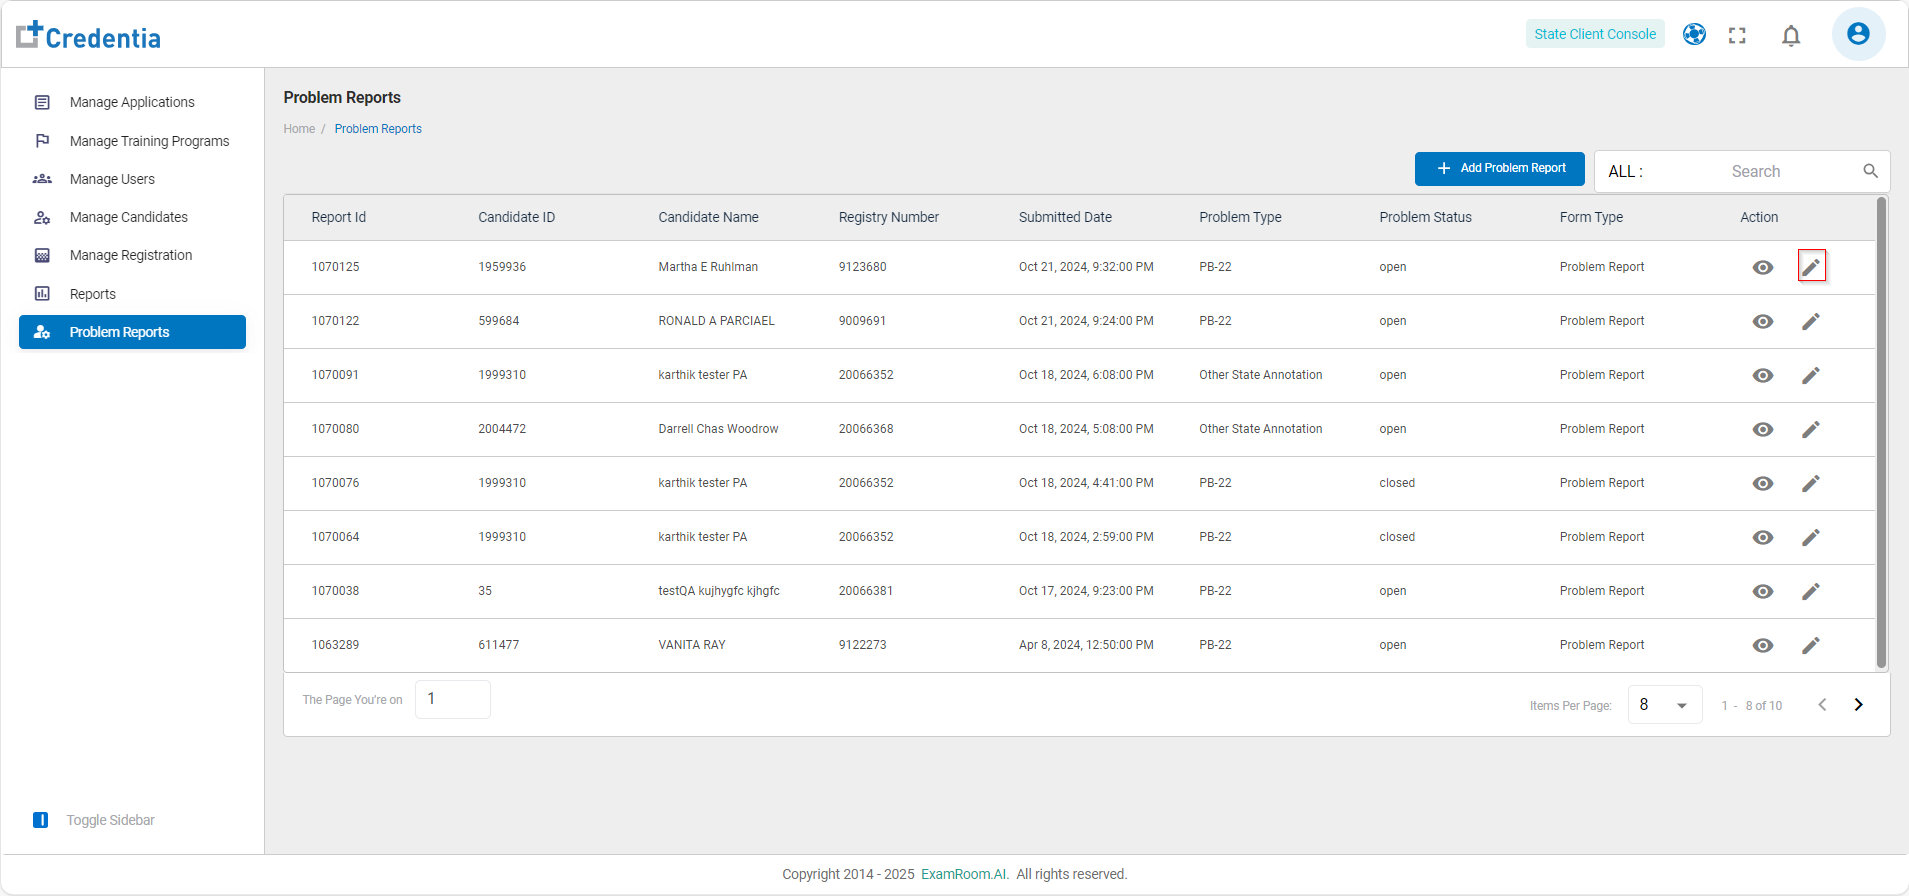Click Add Problem Report button

pos(1499,169)
